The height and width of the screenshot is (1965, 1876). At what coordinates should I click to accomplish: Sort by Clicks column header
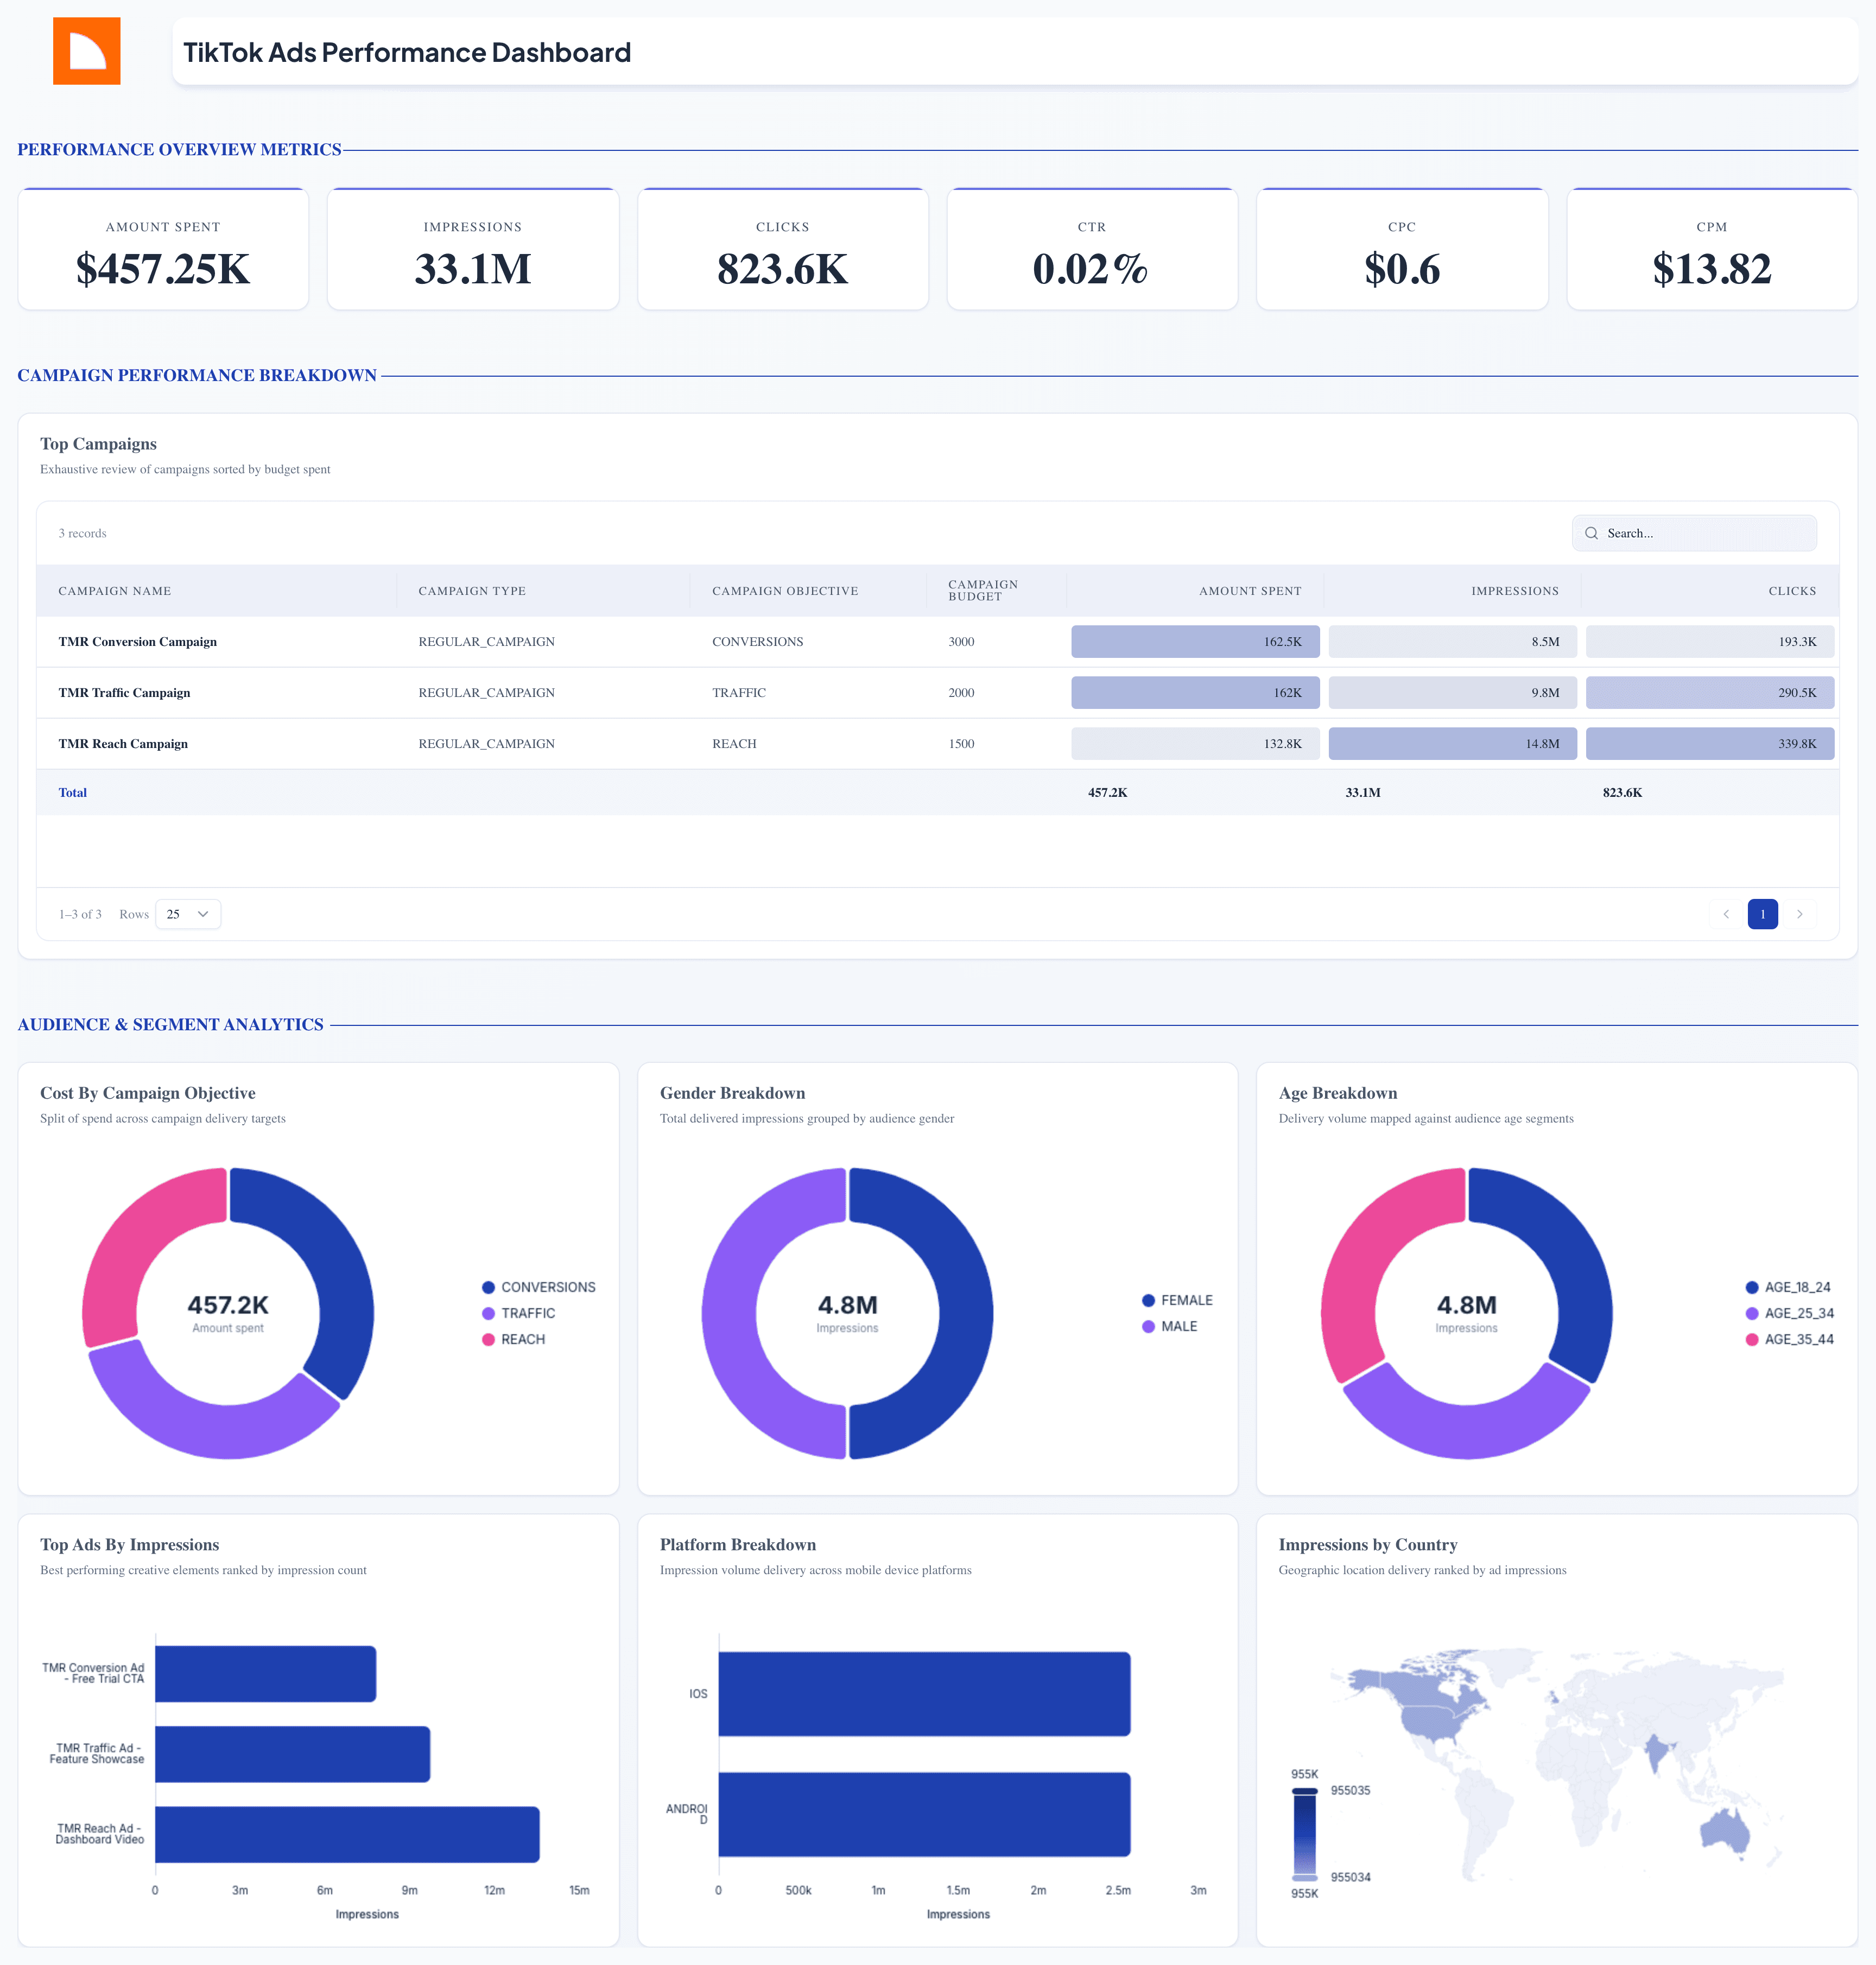click(1792, 591)
